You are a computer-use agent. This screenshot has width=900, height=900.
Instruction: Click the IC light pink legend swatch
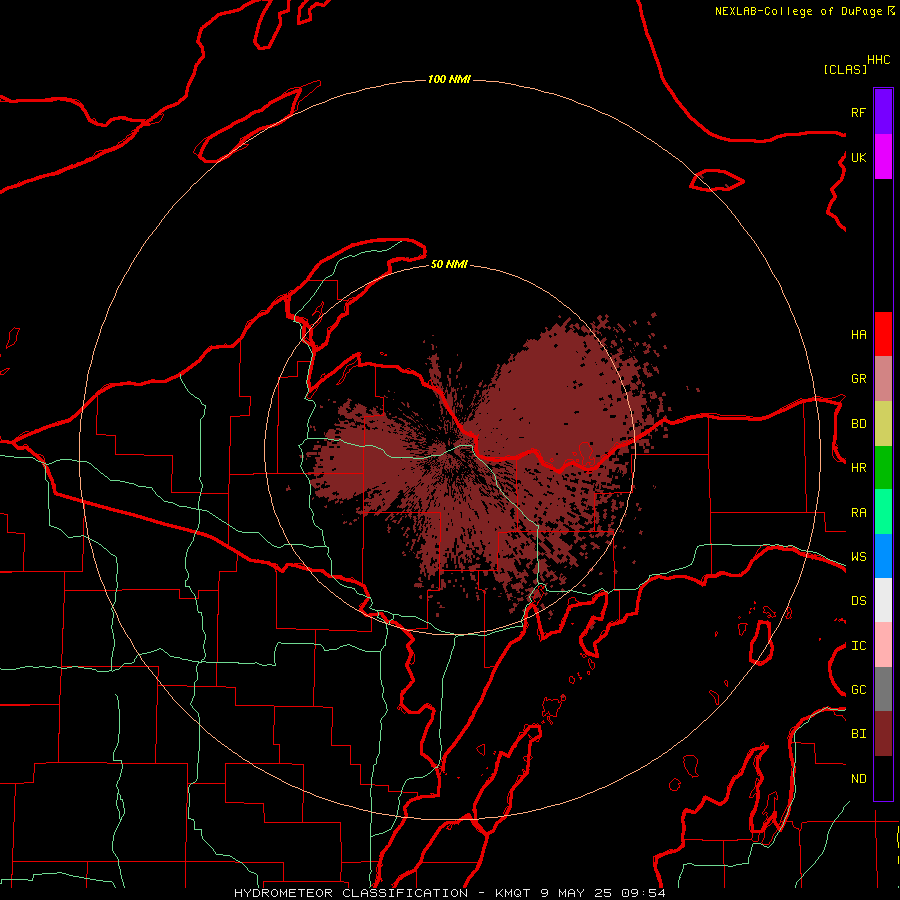(883, 645)
